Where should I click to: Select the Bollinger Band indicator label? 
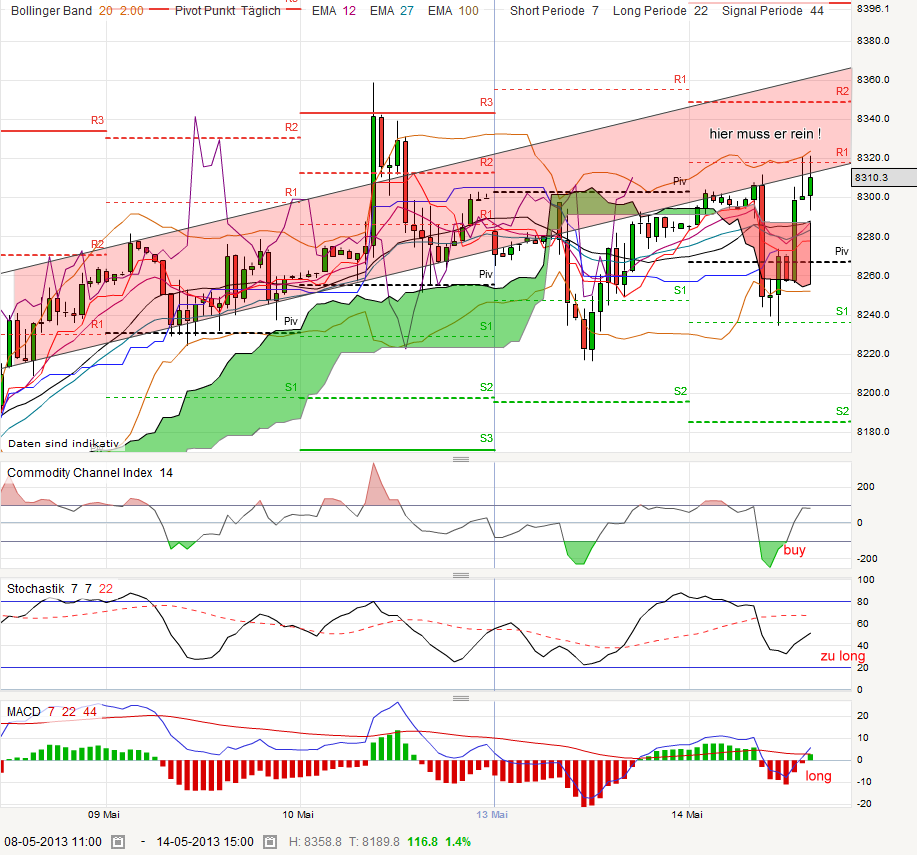pos(51,11)
